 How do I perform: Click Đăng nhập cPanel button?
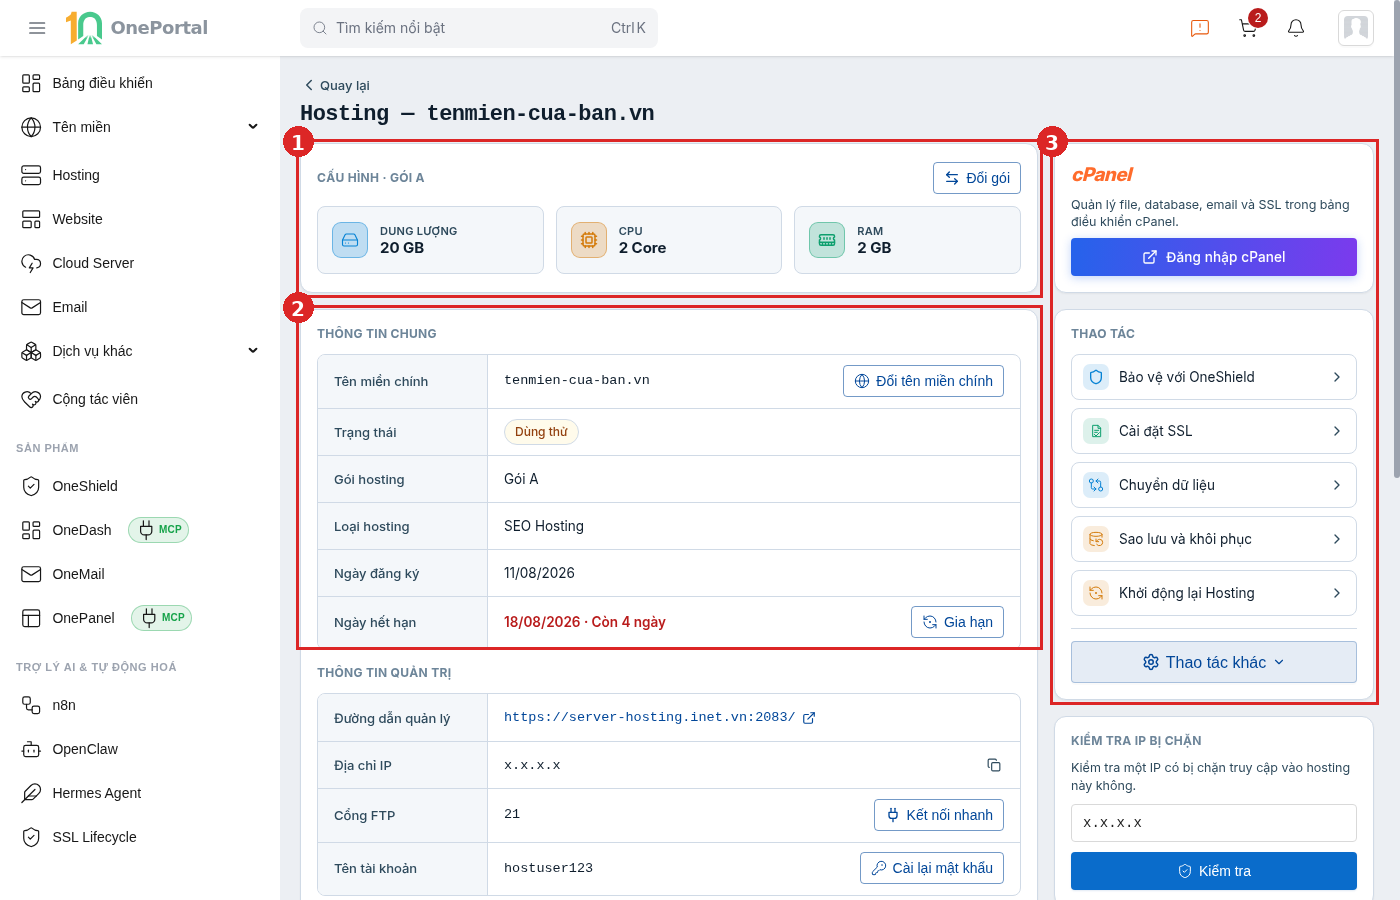1214,257
